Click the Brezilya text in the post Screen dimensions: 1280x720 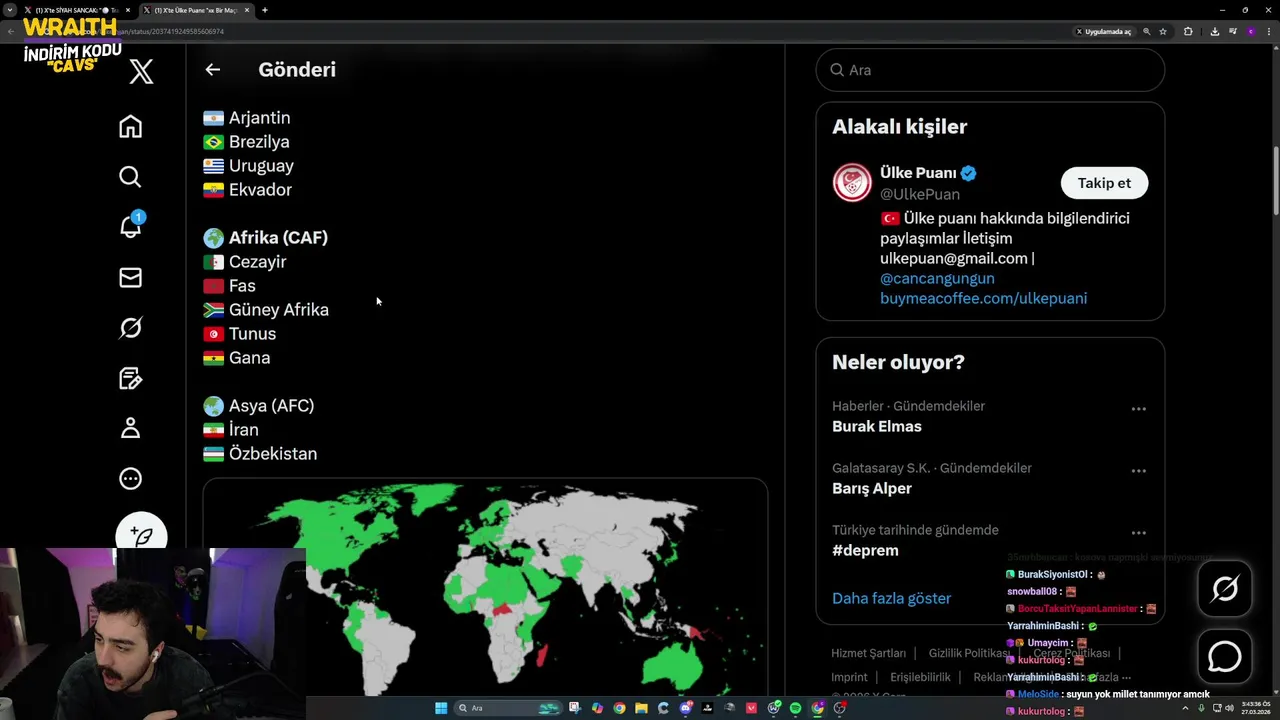click(259, 141)
